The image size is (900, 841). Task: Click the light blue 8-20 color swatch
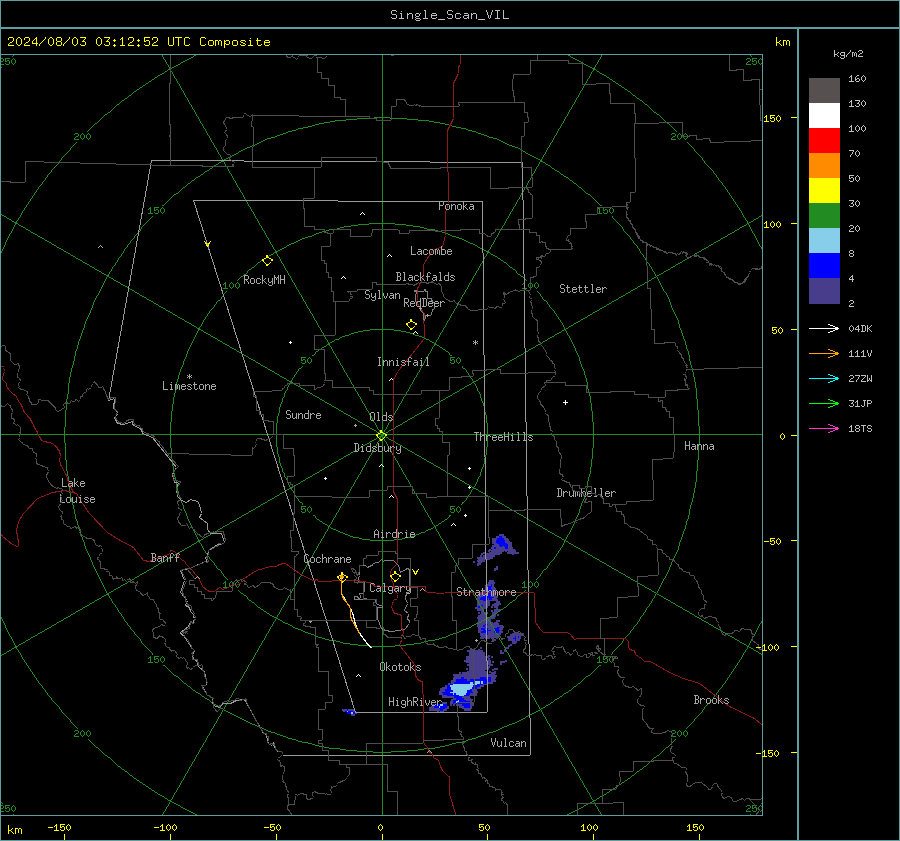tap(824, 241)
